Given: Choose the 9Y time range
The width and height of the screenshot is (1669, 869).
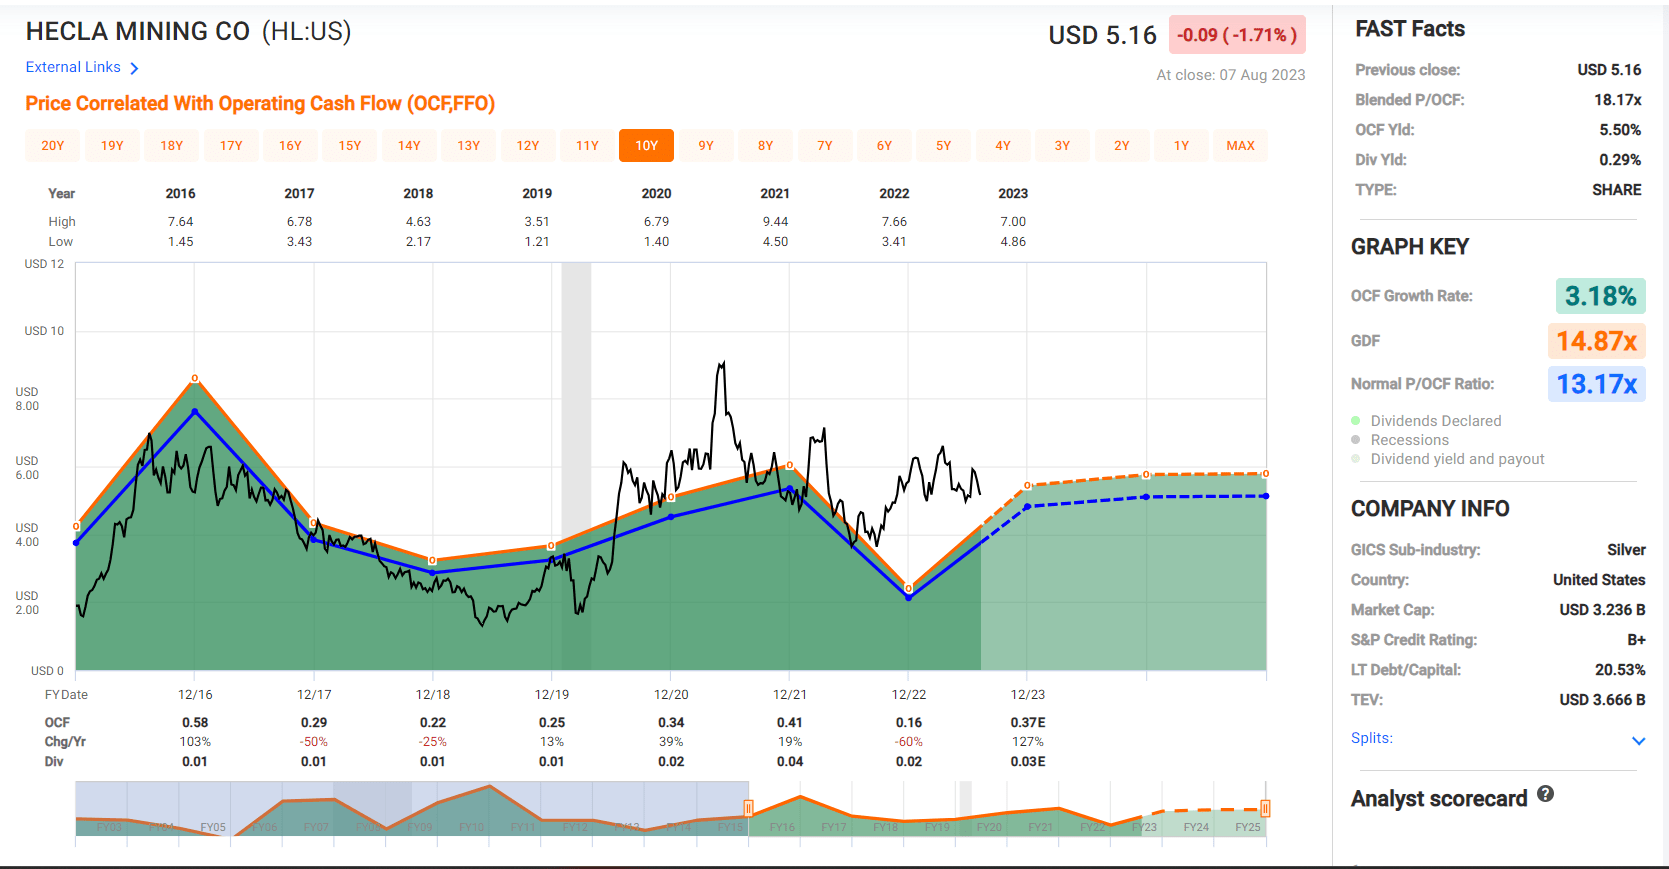Looking at the screenshot, I should [706, 146].
